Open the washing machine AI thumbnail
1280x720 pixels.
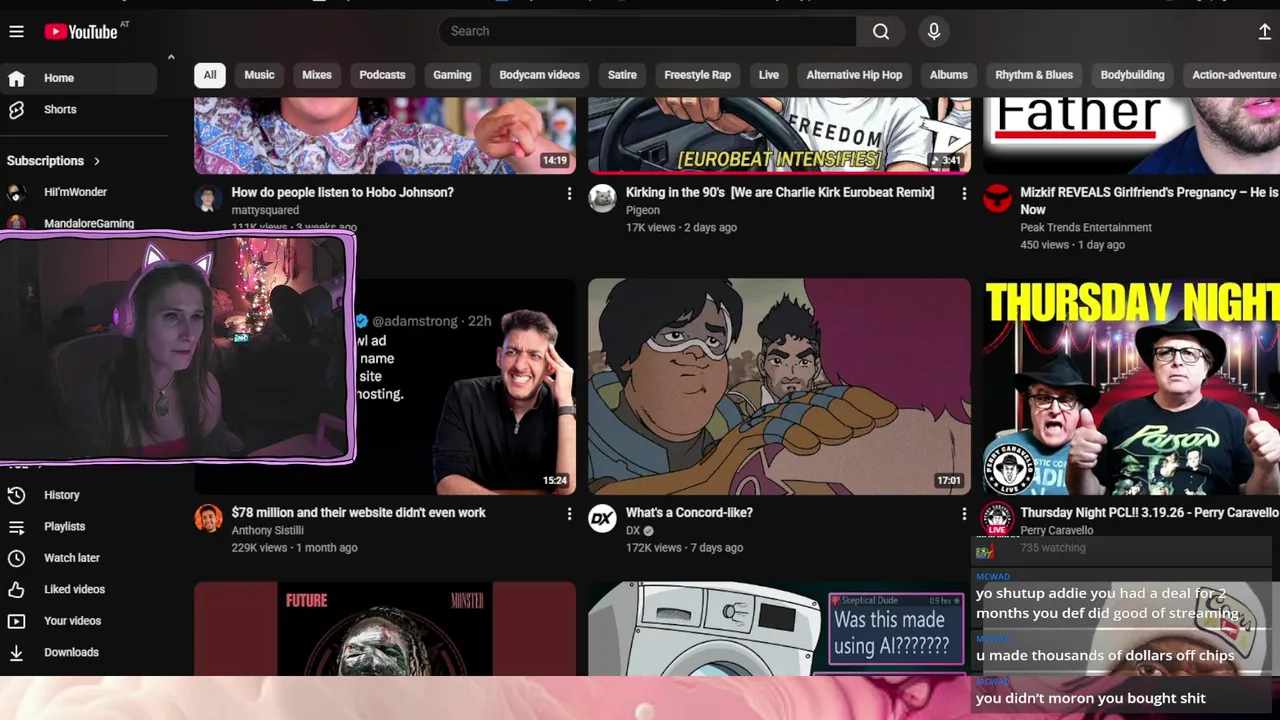(779, 629)
